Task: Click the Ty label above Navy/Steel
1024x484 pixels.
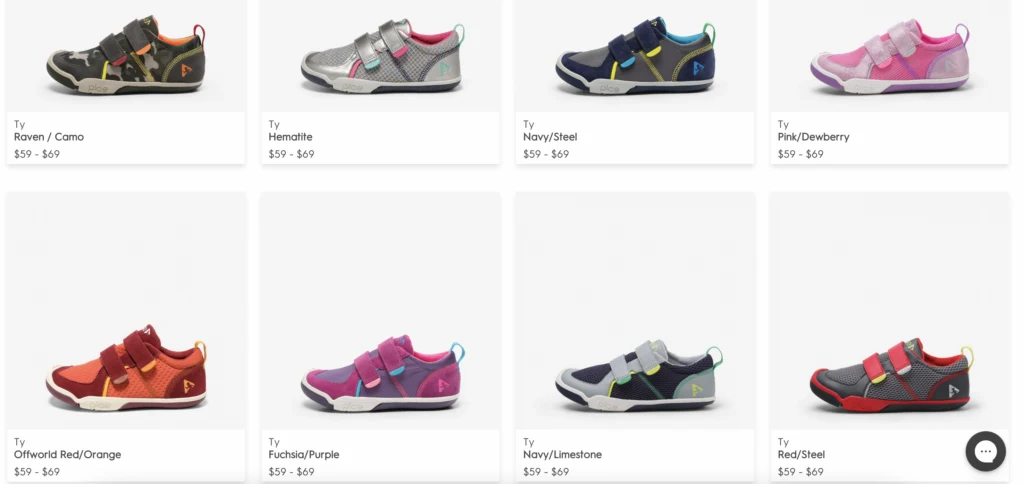Action: [528, 124]
